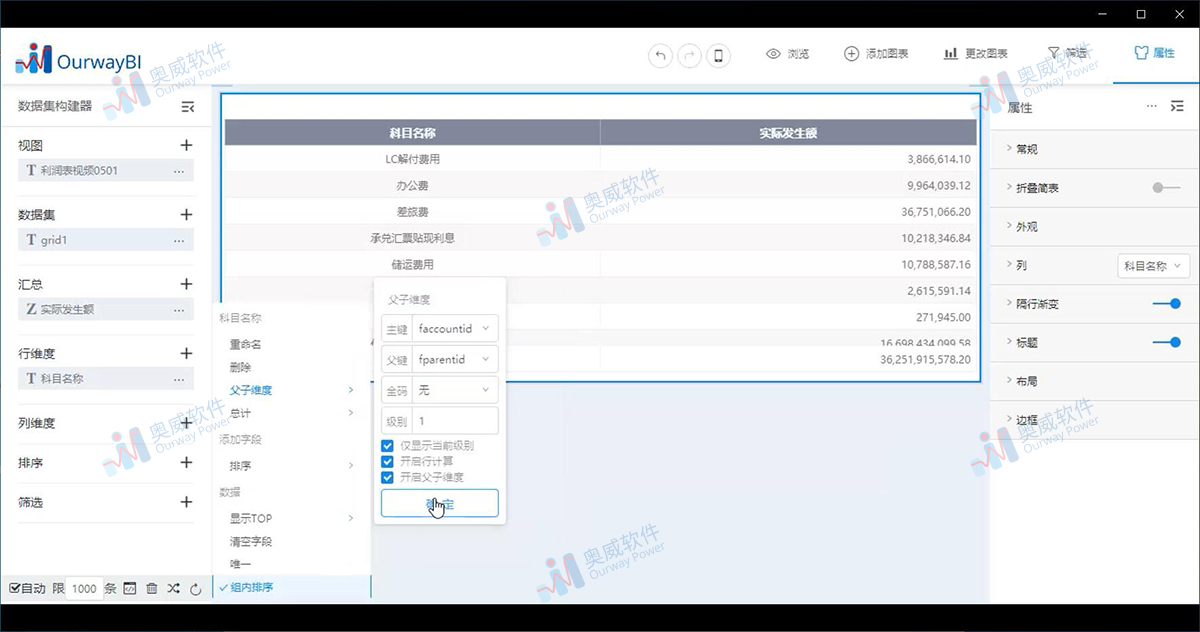Image resolution: width=1200 pixels, height=632 pixels.
Task: Add a 筛选 condition with plus icon
Action: pyautogui.click(x=186, y=502)
